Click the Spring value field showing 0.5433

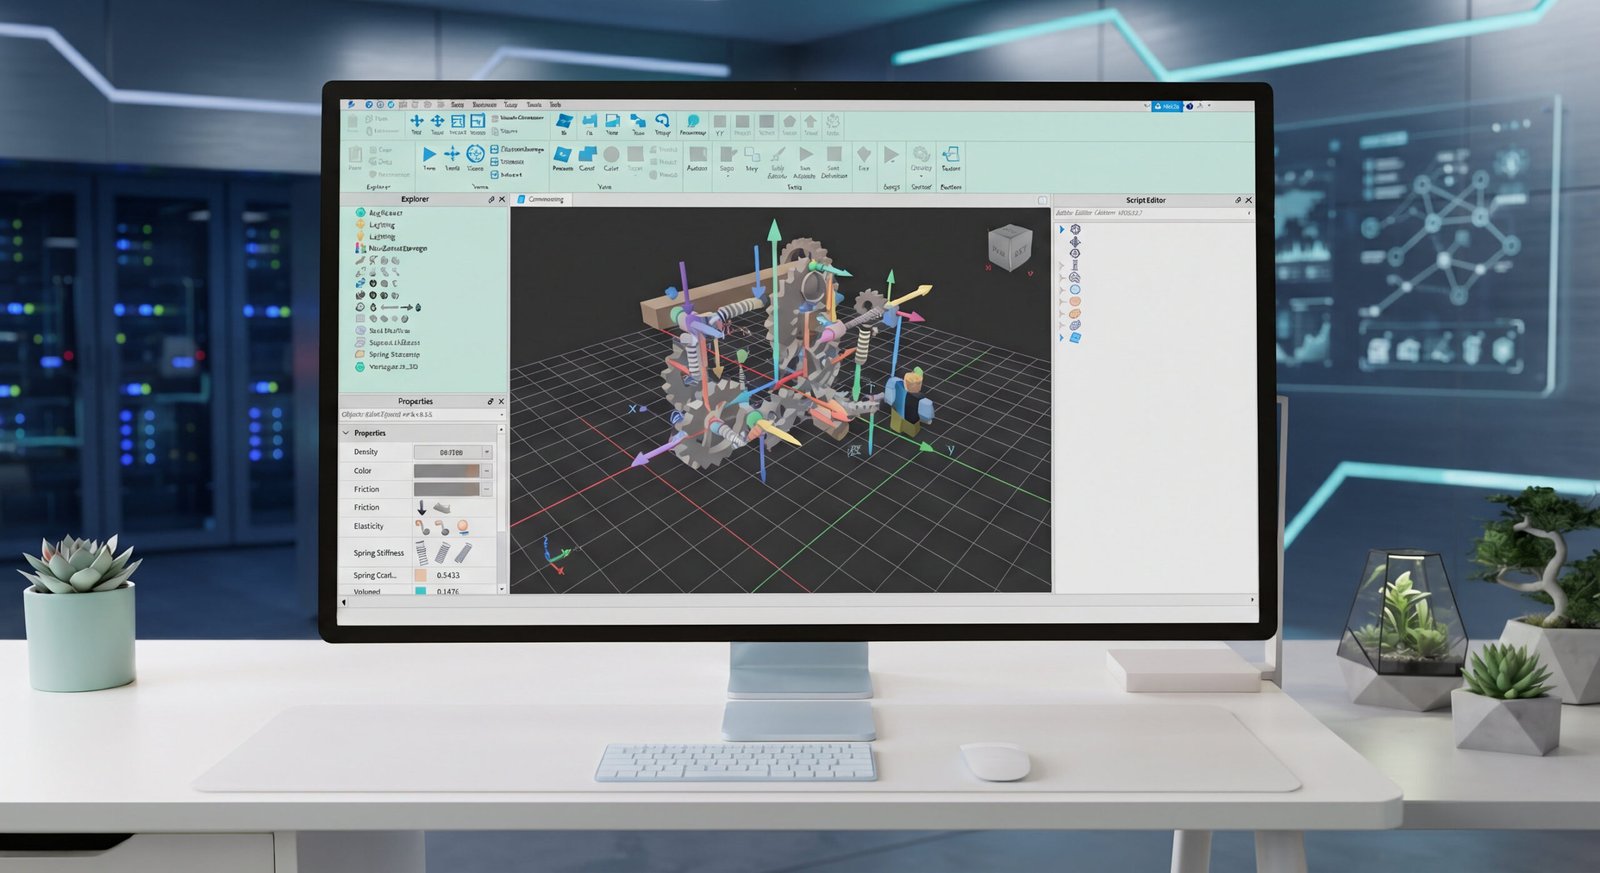point(448,575)
